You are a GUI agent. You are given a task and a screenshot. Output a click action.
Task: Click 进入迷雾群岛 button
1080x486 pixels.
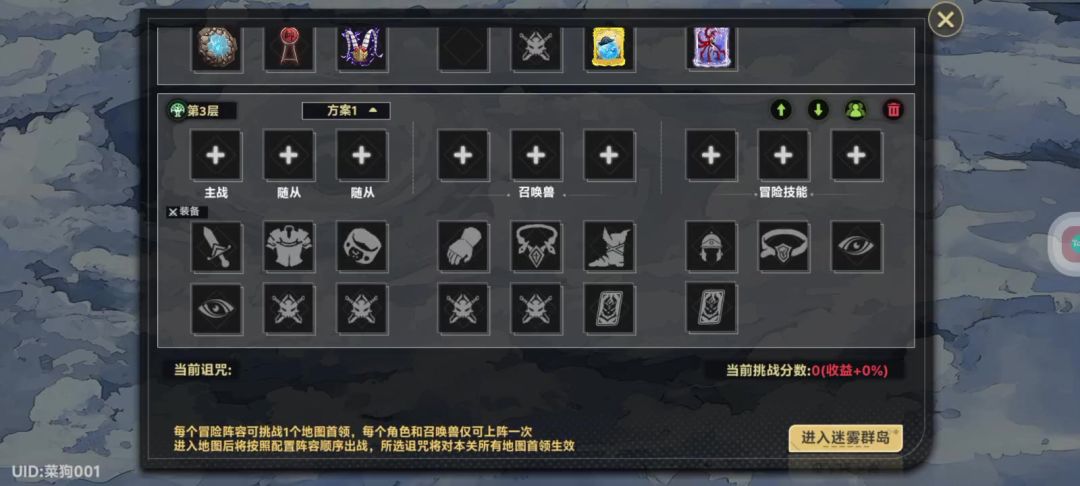point(845,438)
